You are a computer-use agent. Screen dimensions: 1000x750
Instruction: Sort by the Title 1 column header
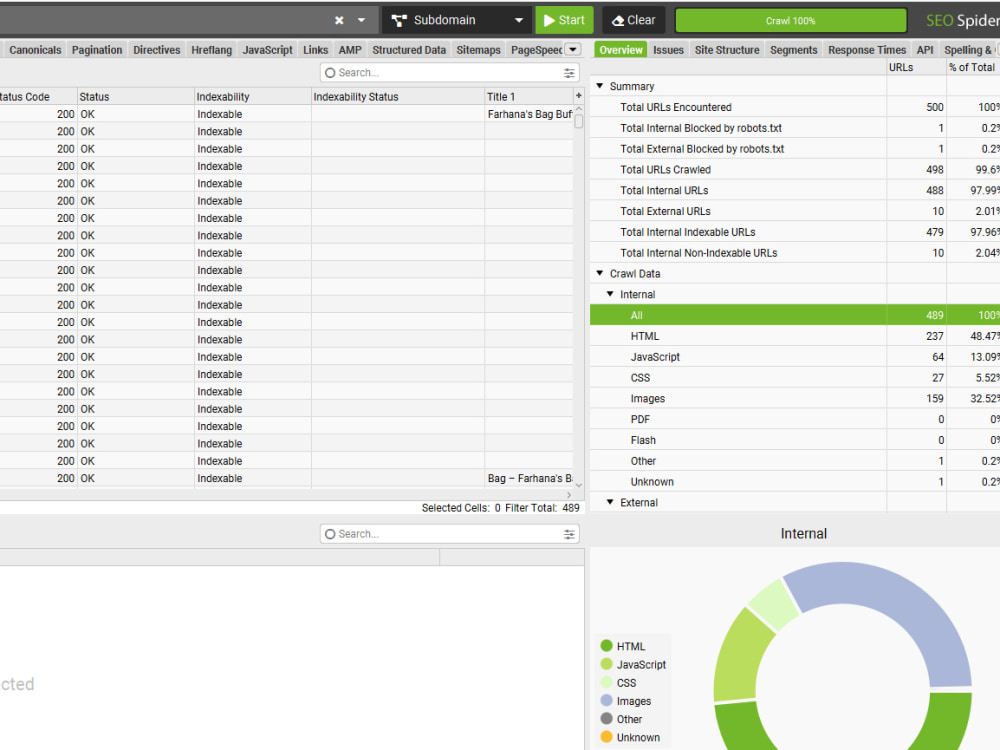click(x=529, y=97)
